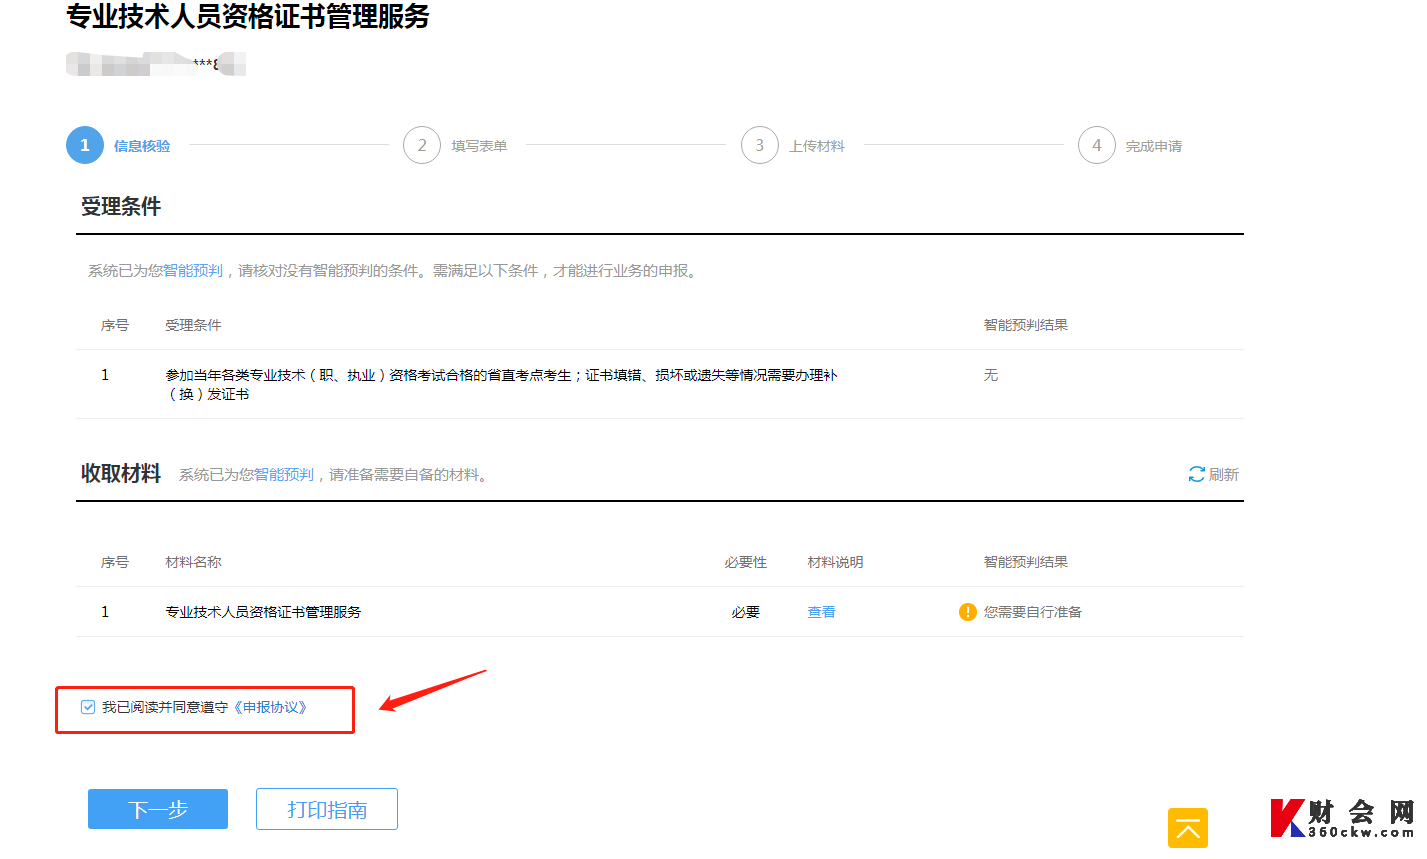The width and height of the screenshot is (1427, 859).
Task: Click the 完成申请 step label
Action: 1154,146
